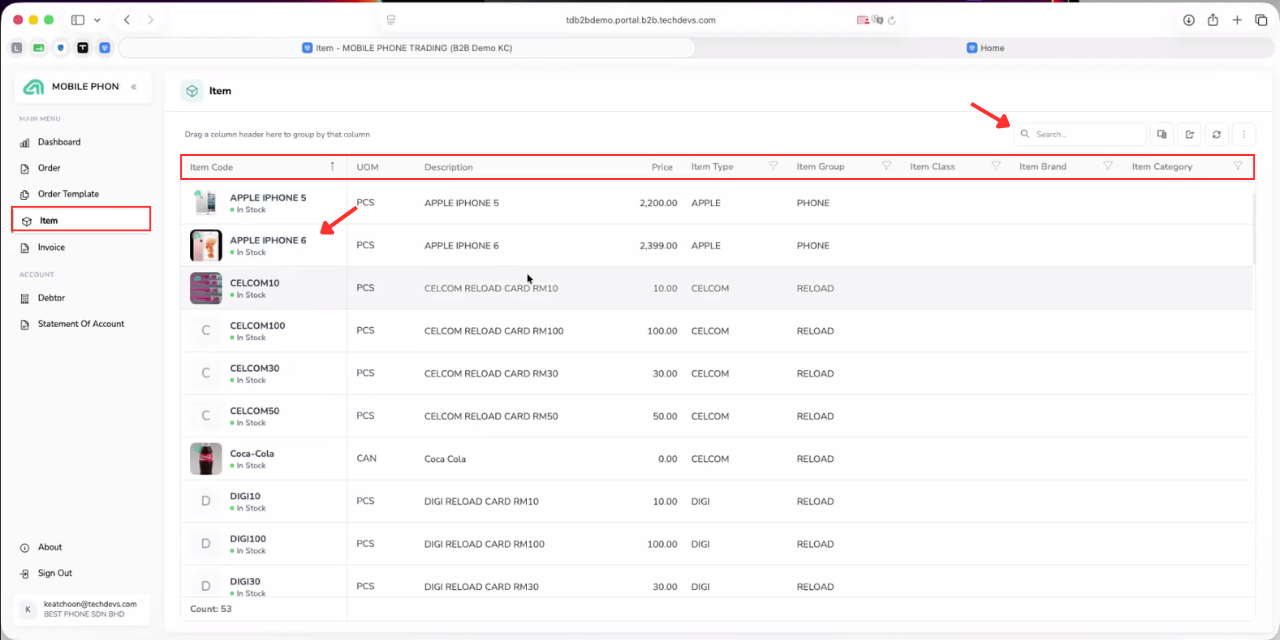
Task: Click the grid vertical scrollbar
Action: pyautogui.click(x=1254, y=228)
